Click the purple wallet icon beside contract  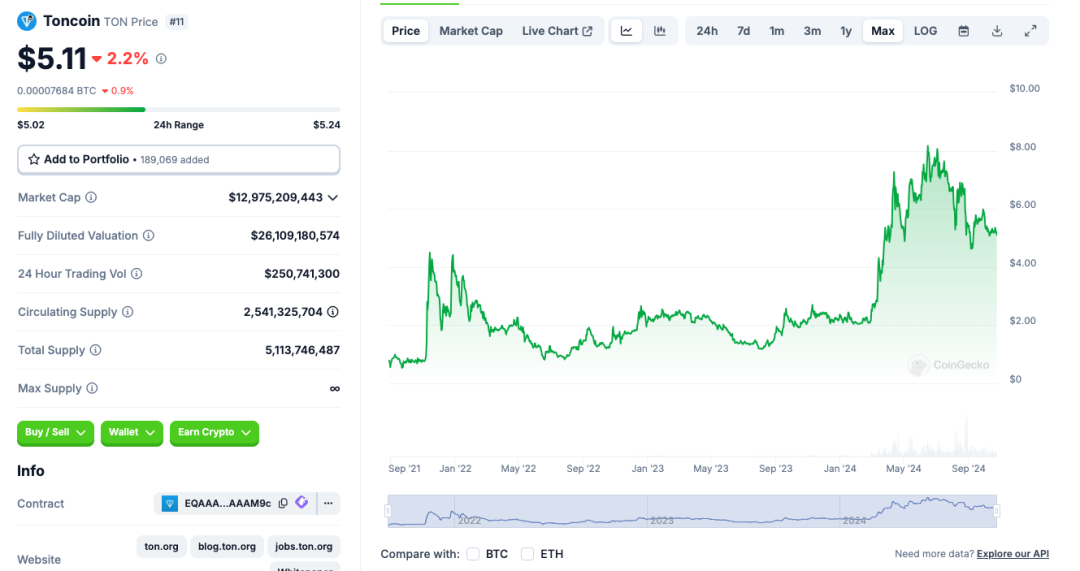pos(302,503)
